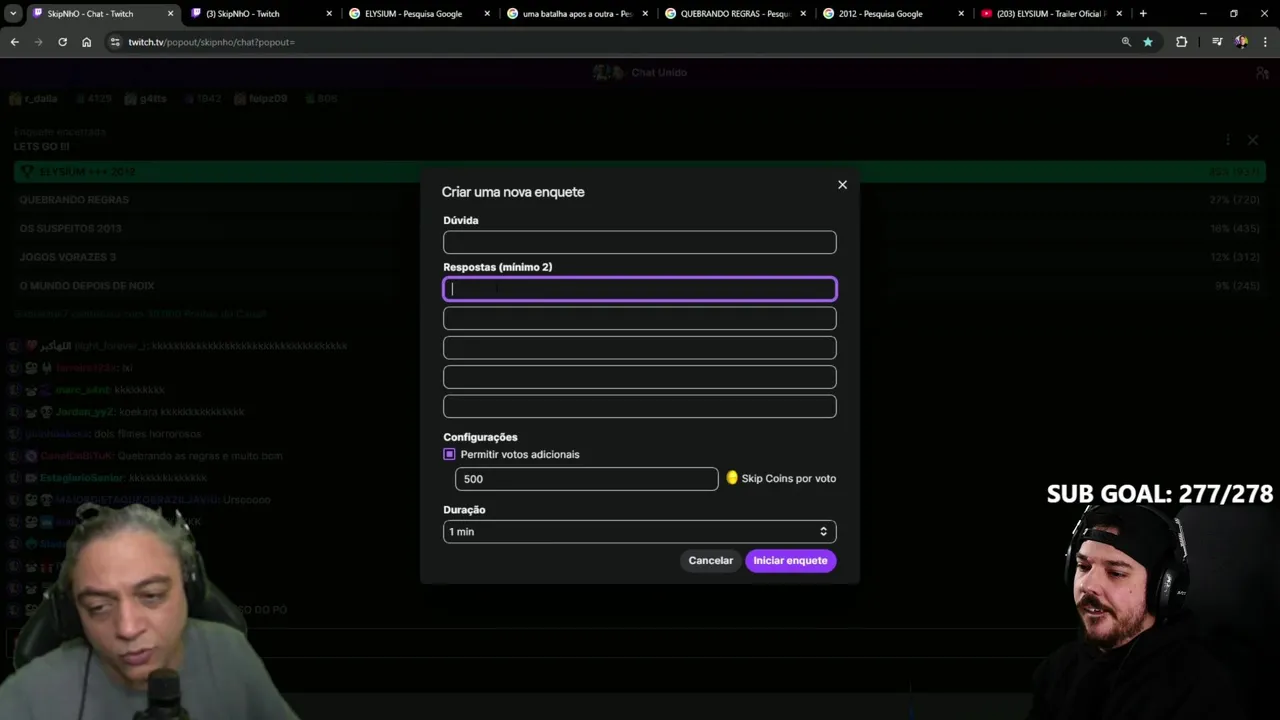Image resolution: width=1280 pixels, height=720 pixels.
Task: Toggle 'Permitir votos adicionais' checkbox
Action: coord(449,454)
